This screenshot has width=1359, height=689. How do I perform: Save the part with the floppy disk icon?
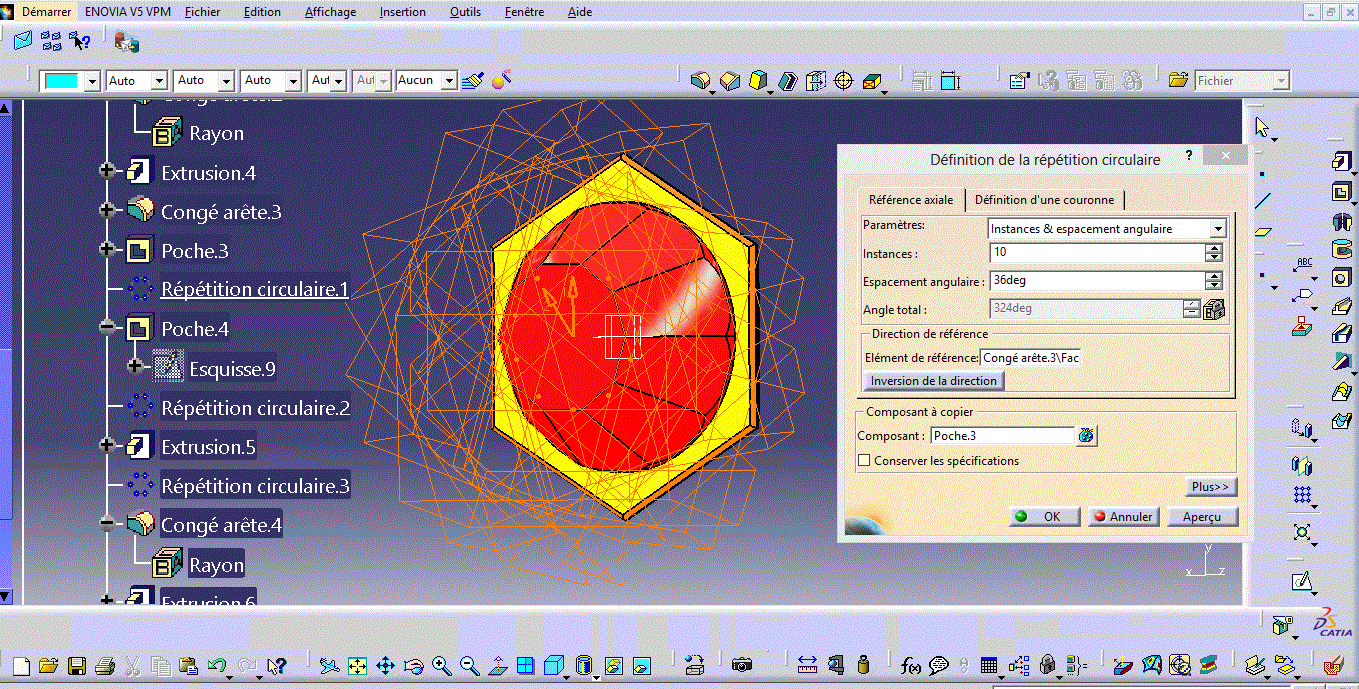click(x=76, y=665)
